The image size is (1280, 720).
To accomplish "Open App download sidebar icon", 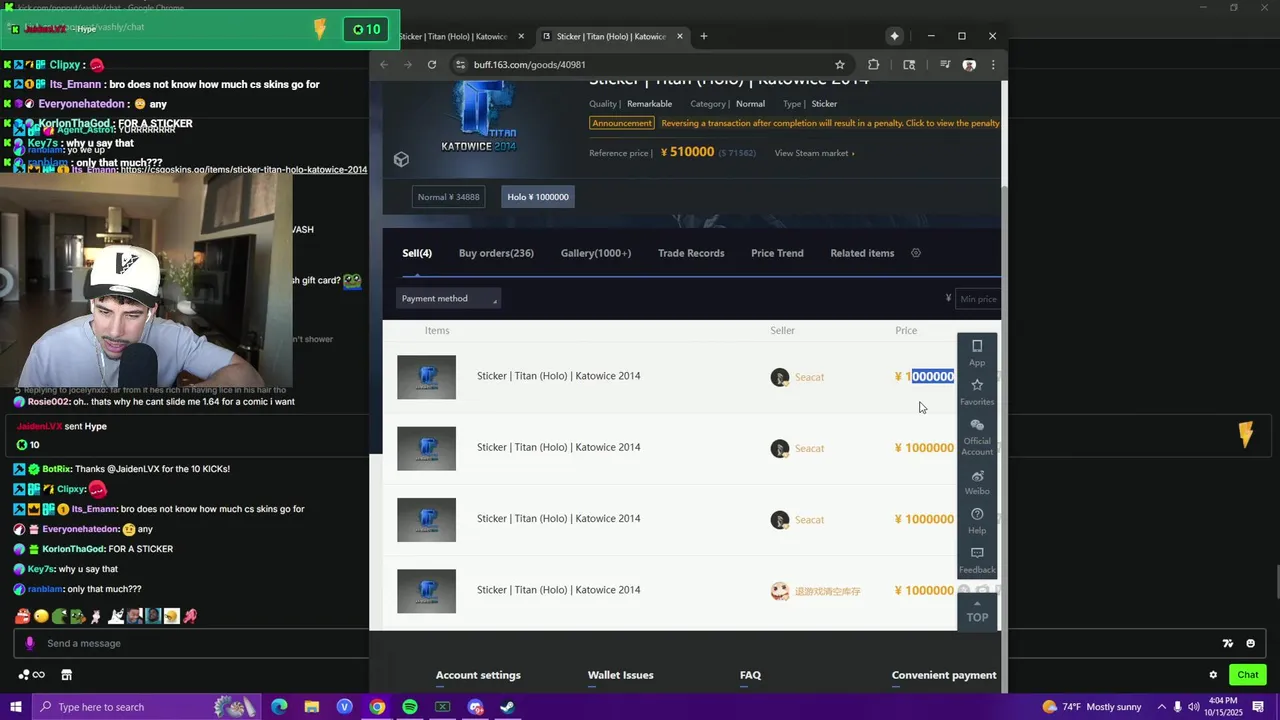I will pos(977,352).
